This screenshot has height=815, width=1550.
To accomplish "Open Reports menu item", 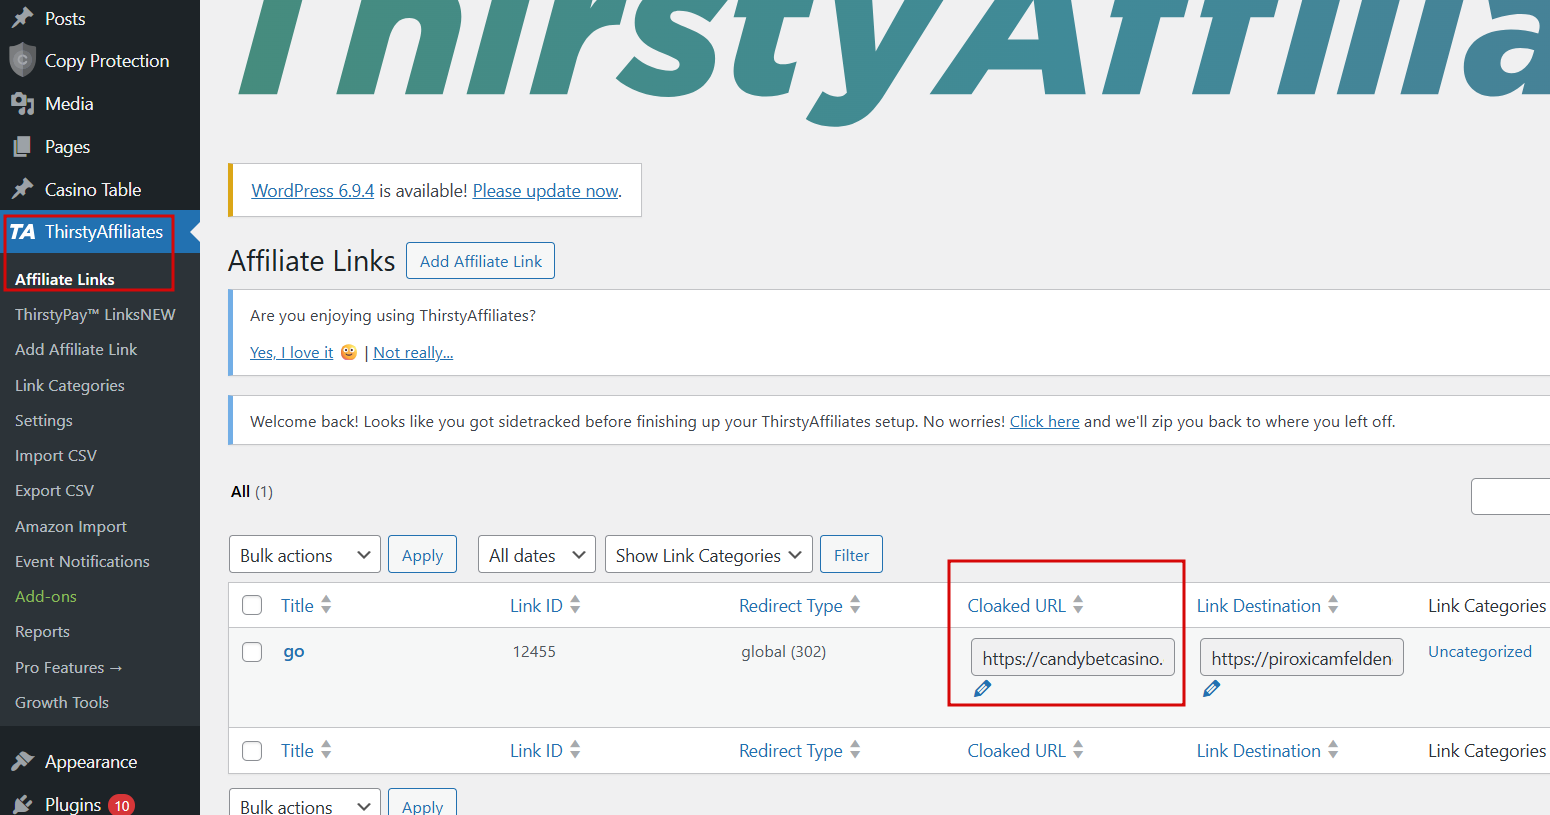I will [x=42, y=631].
